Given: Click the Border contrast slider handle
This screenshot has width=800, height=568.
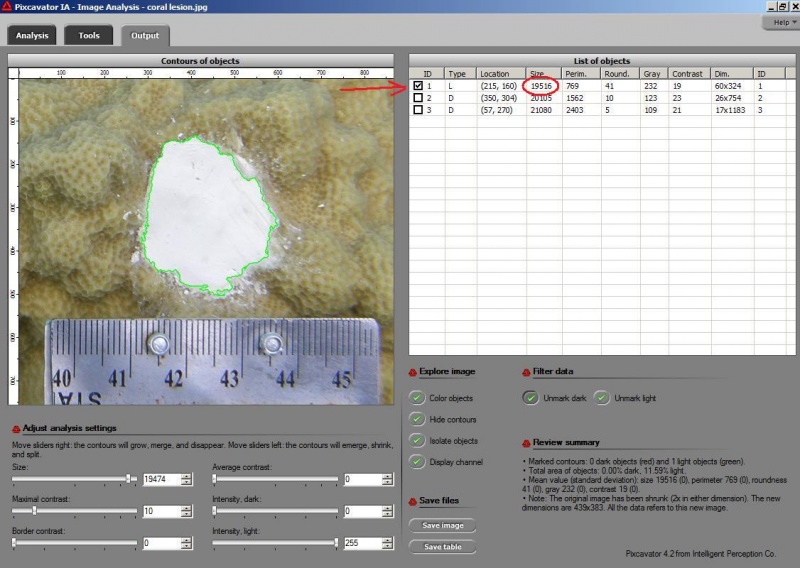Looking at the screenshot, I should tap(14, 542).
